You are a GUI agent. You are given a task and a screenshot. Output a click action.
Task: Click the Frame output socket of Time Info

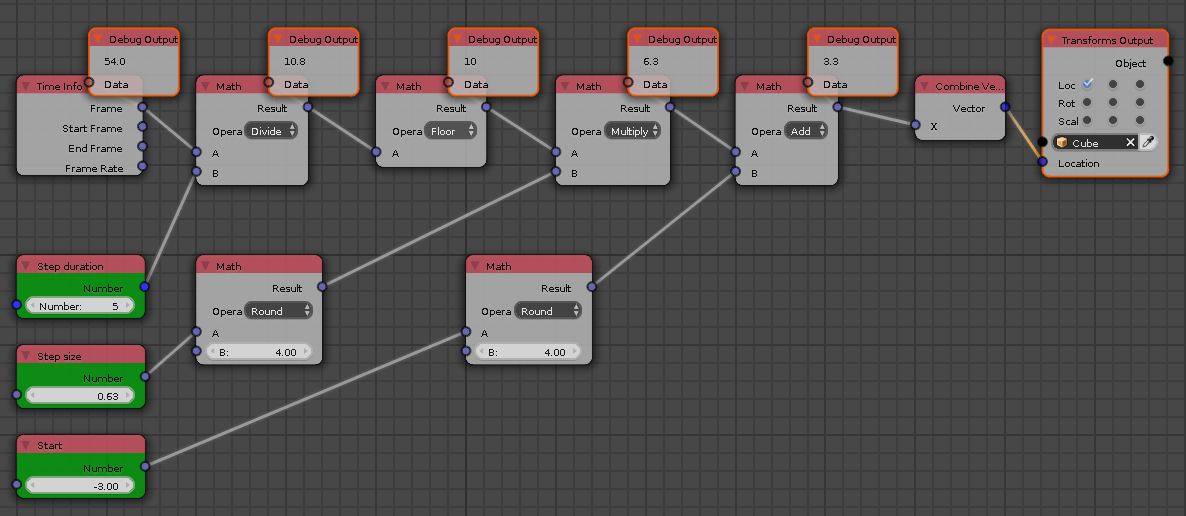pyautogui.click(x=142, y=107)
